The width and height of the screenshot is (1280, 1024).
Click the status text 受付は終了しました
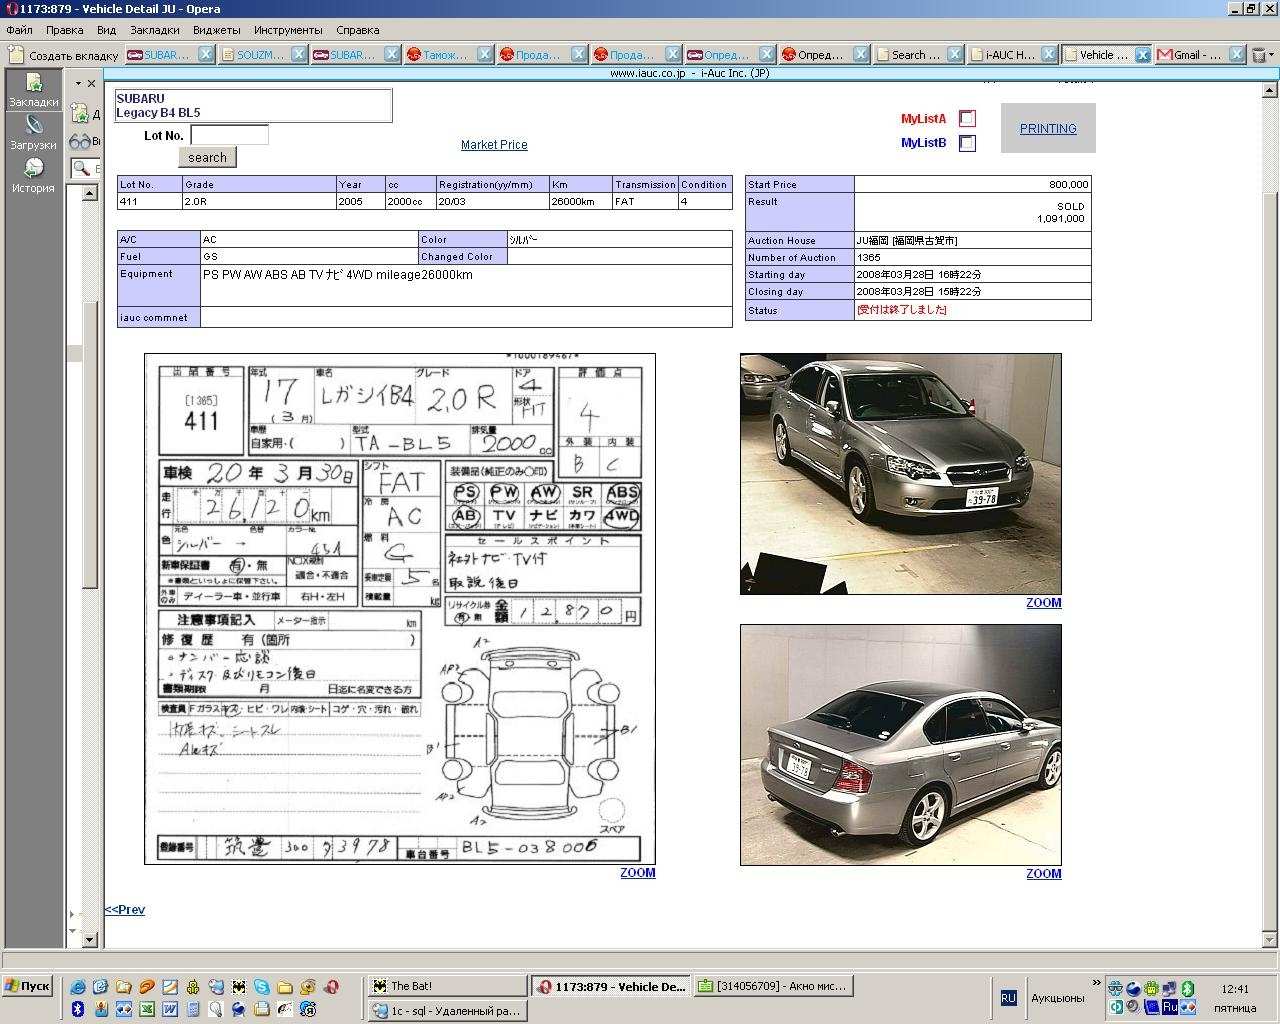(902, 310)
